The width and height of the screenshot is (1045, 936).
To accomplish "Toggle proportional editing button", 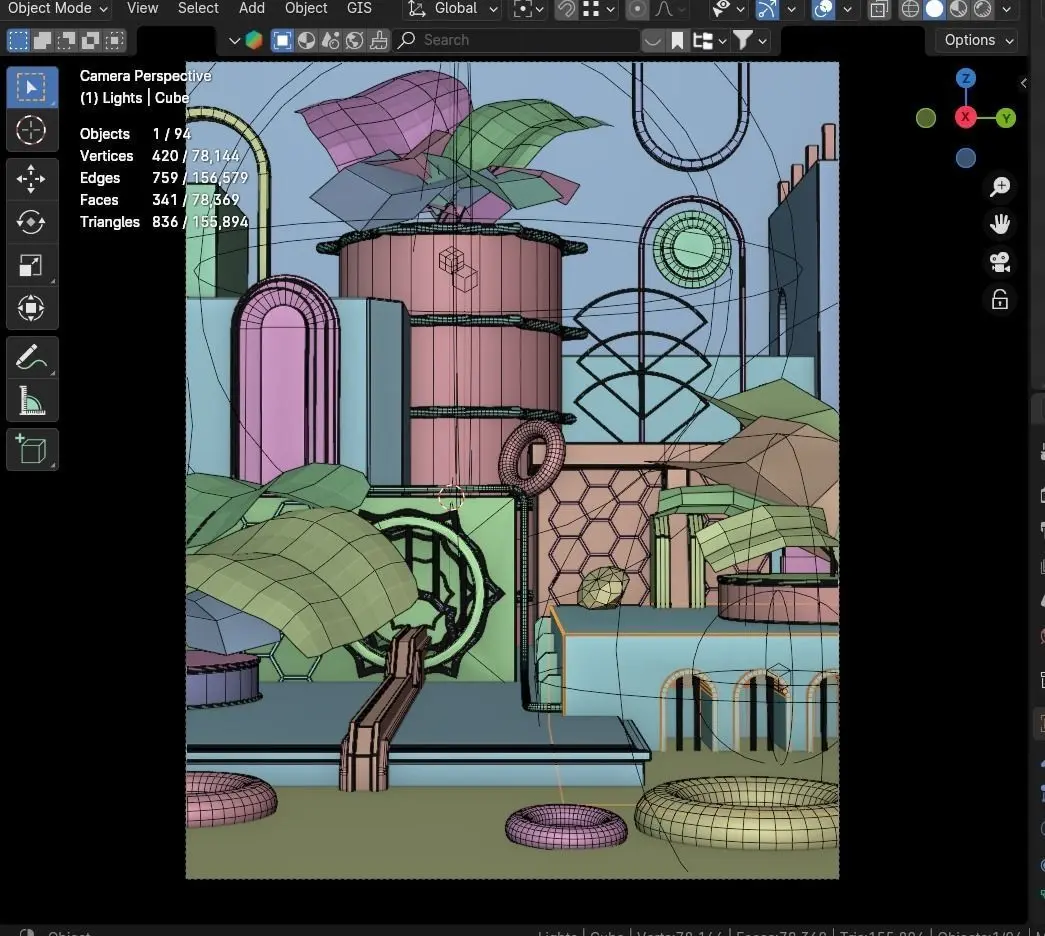I will coord(637,9).
